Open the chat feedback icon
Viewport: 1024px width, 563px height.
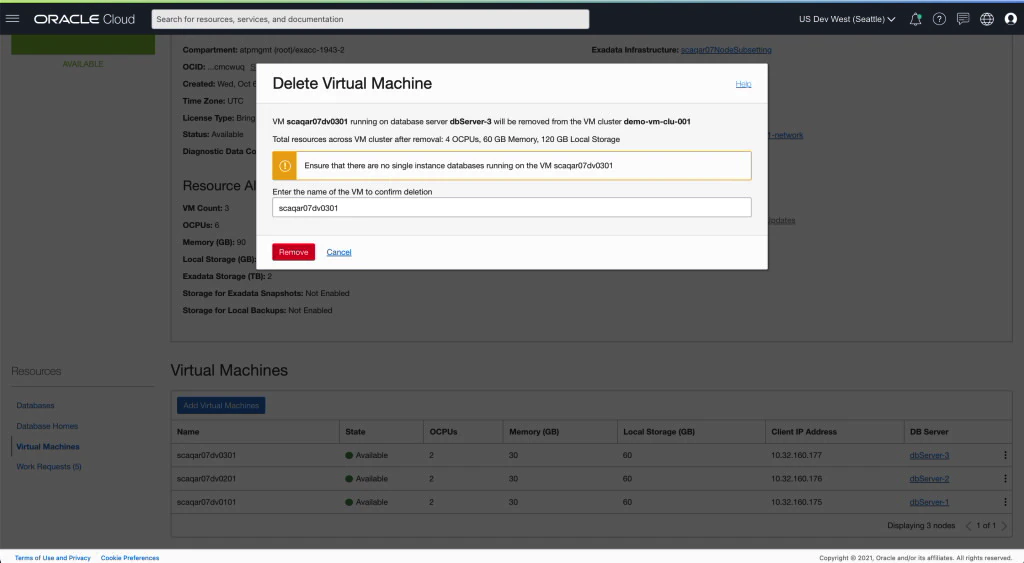[x=963, y=19]
